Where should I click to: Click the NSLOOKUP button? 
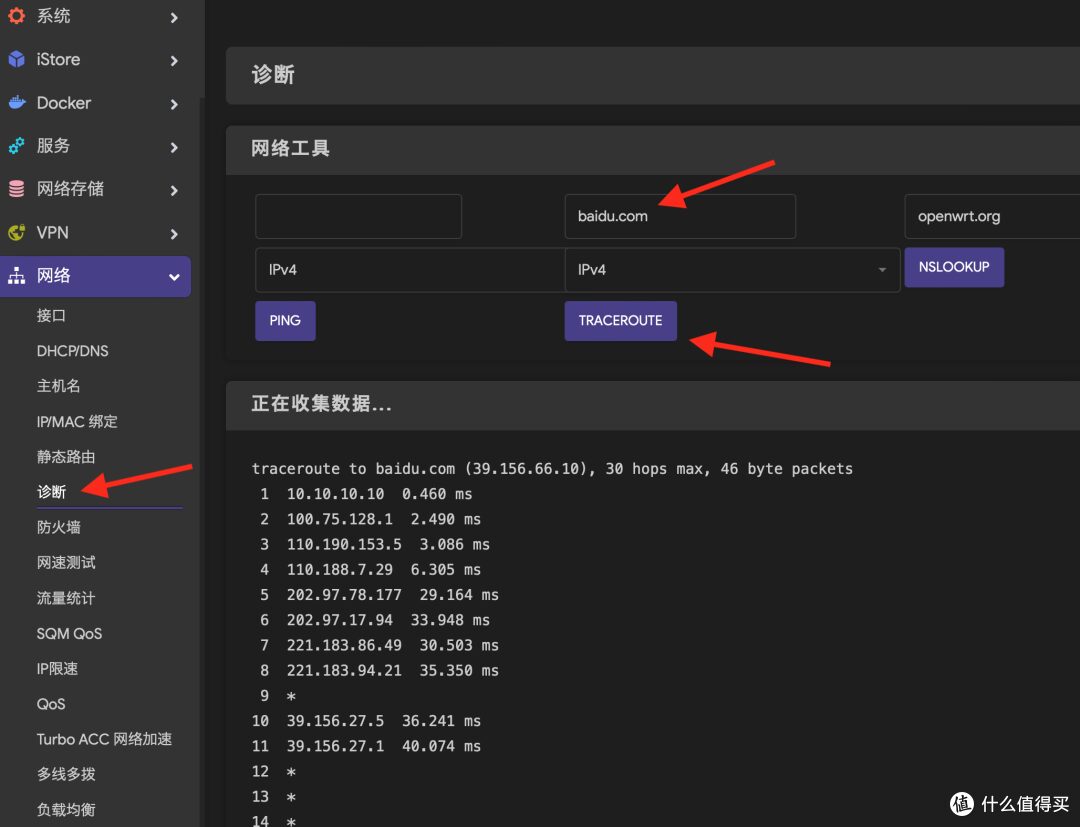coord(954,267)
